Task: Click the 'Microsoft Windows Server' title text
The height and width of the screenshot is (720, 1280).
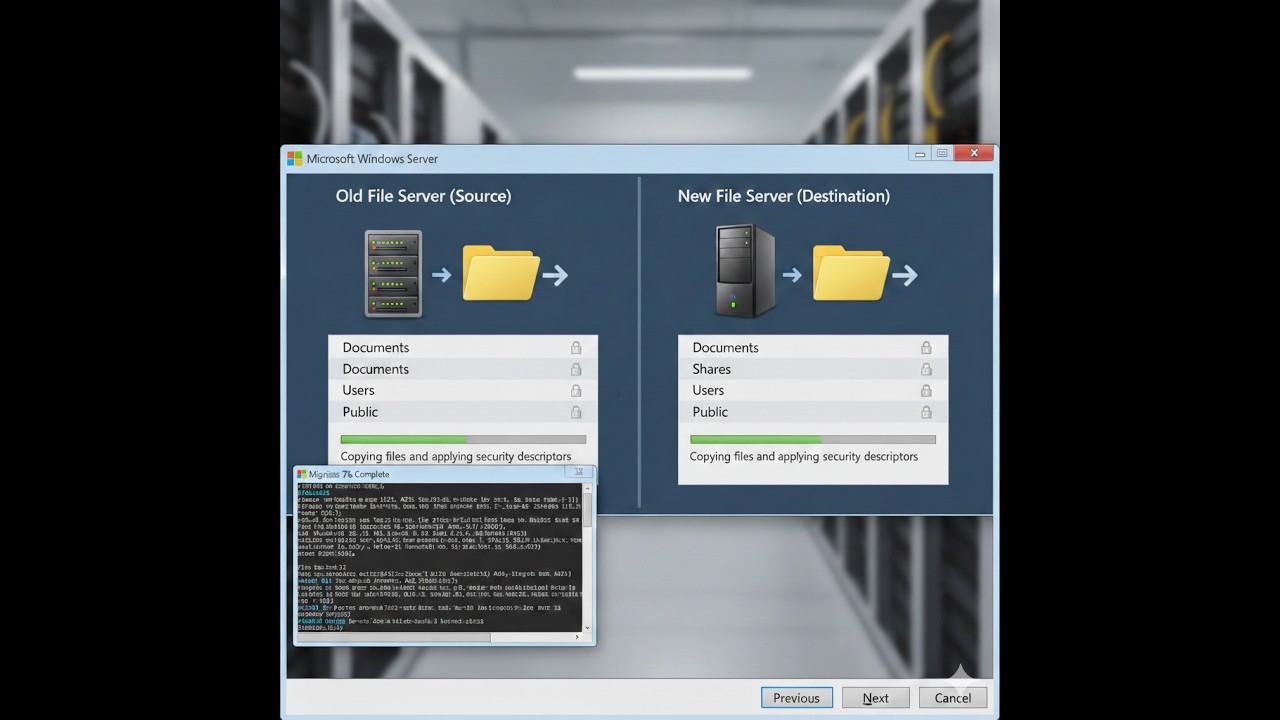Action: pos(372,158)
